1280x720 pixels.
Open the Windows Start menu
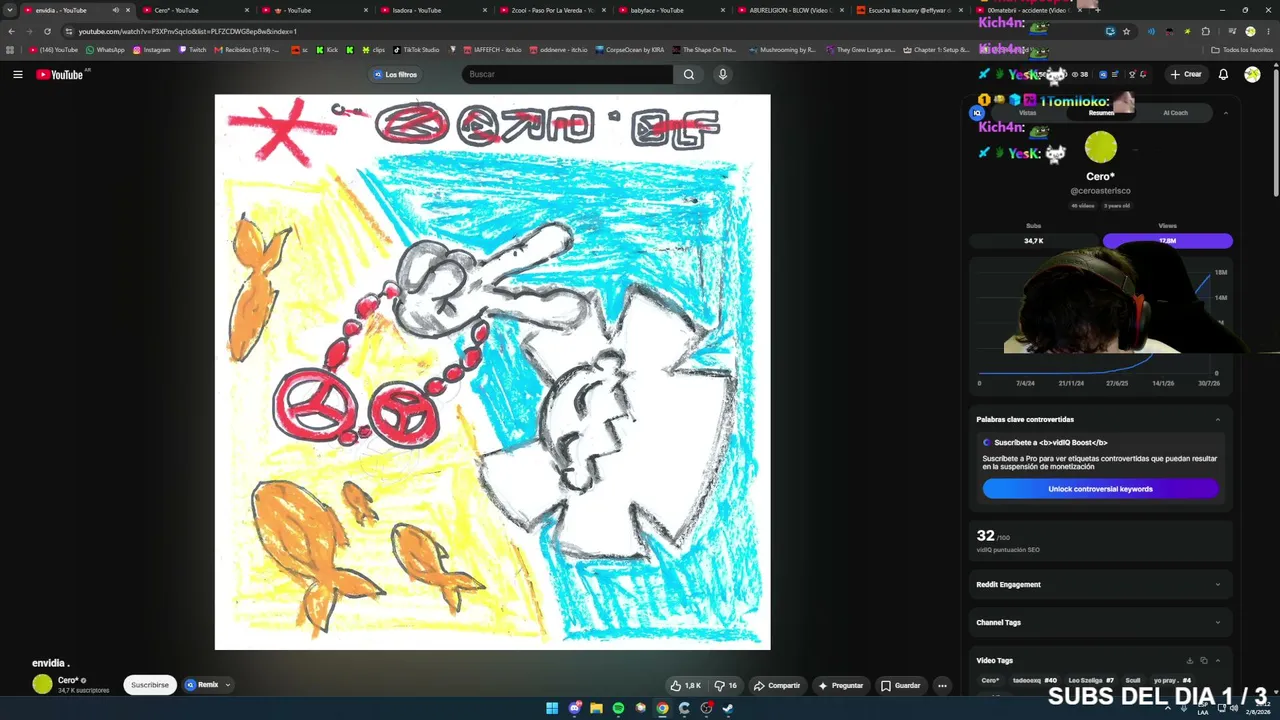coord(552,708)
